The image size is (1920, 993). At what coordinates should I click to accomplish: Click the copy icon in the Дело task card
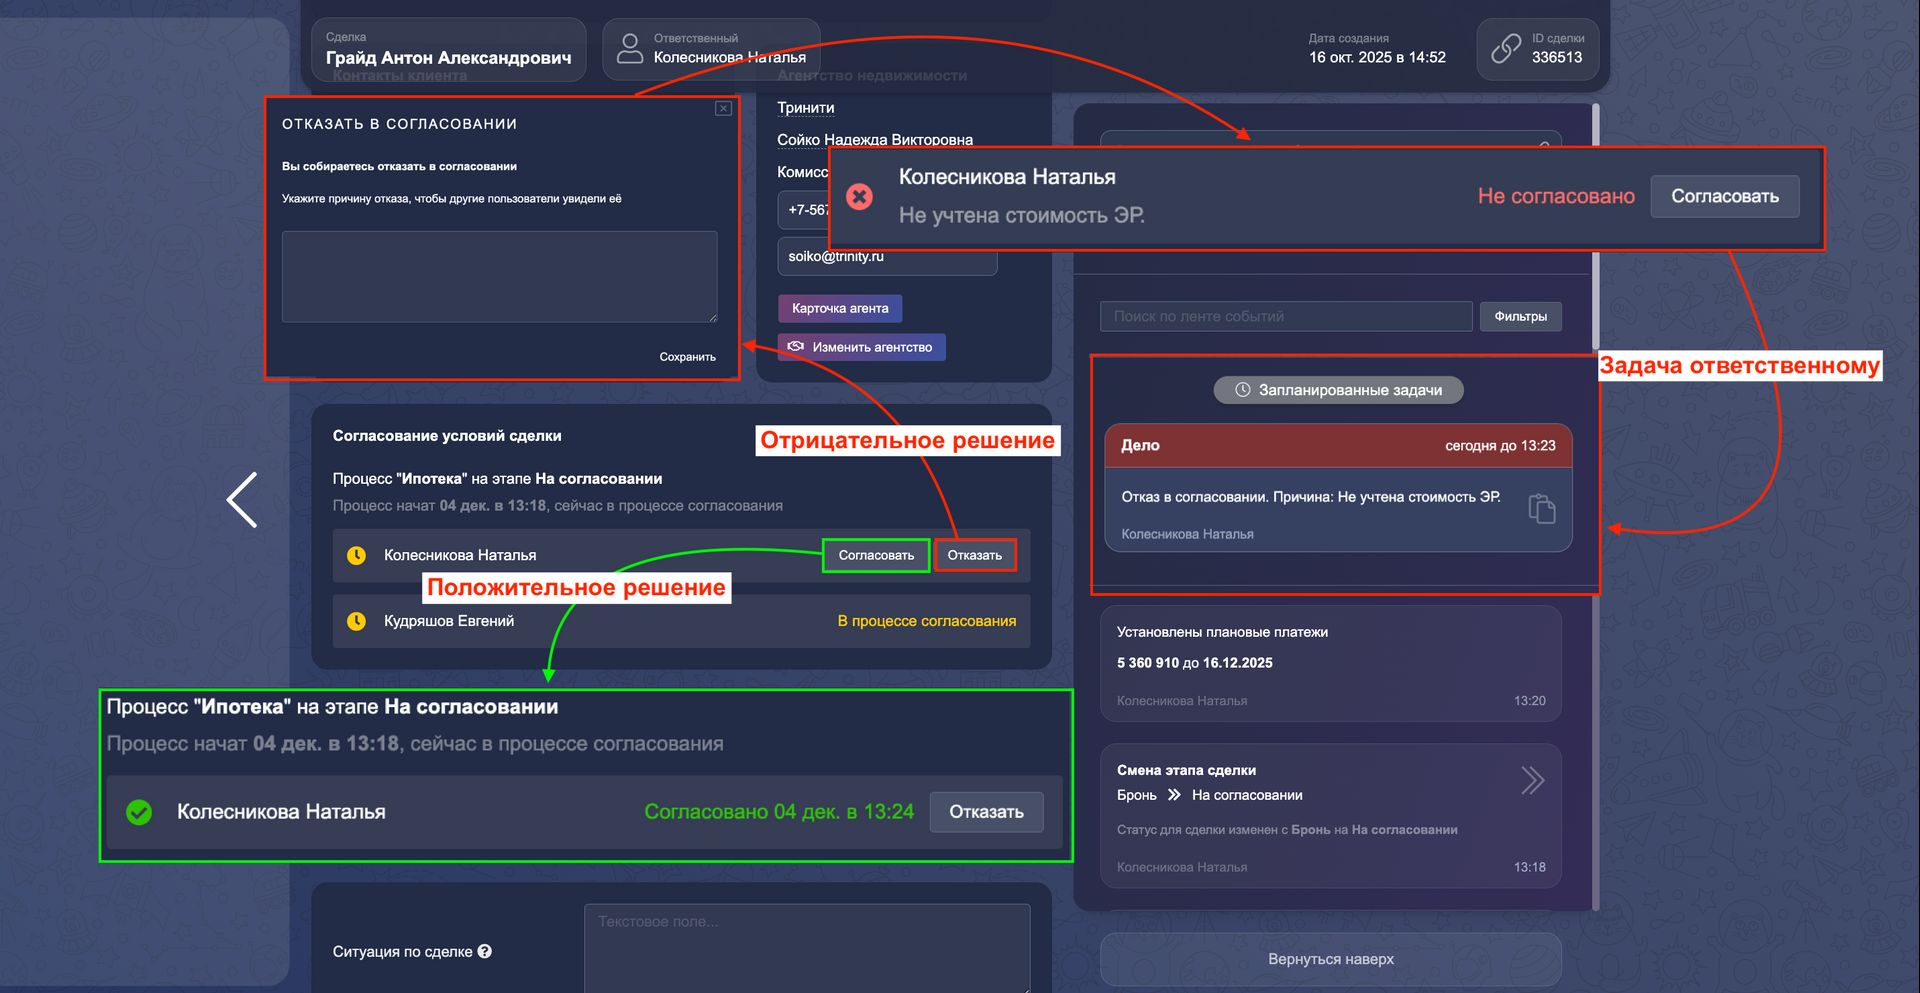(1542, 508)
